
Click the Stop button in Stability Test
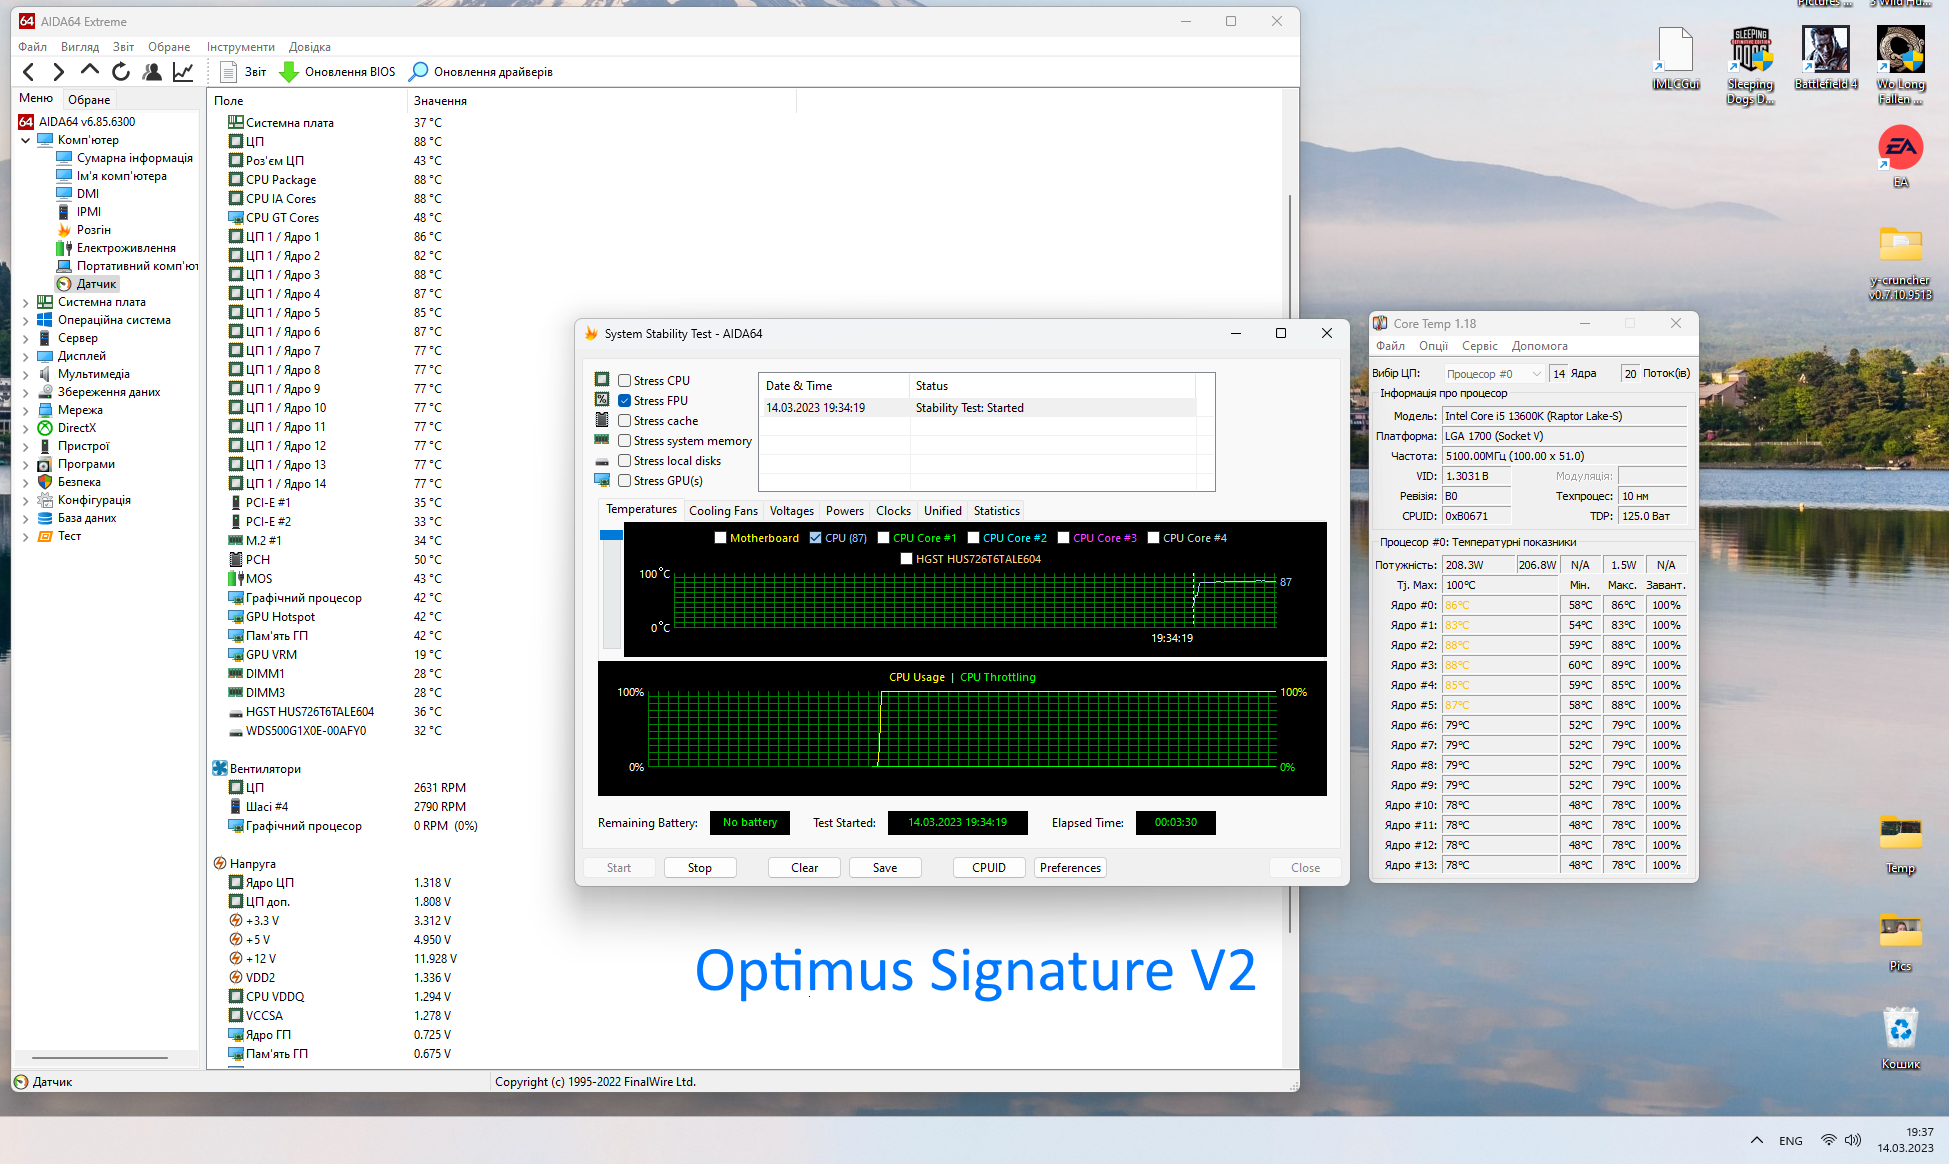coord(700,868)
